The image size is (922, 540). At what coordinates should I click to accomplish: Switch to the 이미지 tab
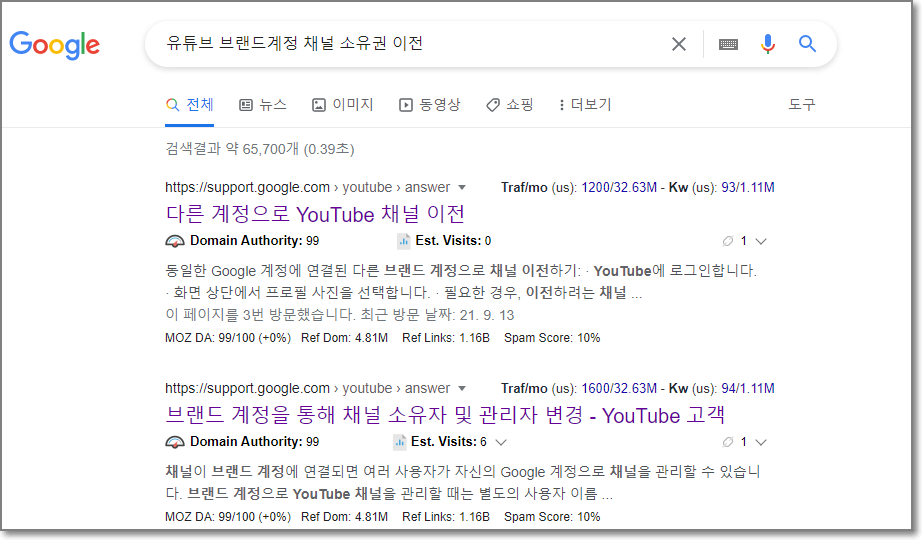click(x=343, y=105)
